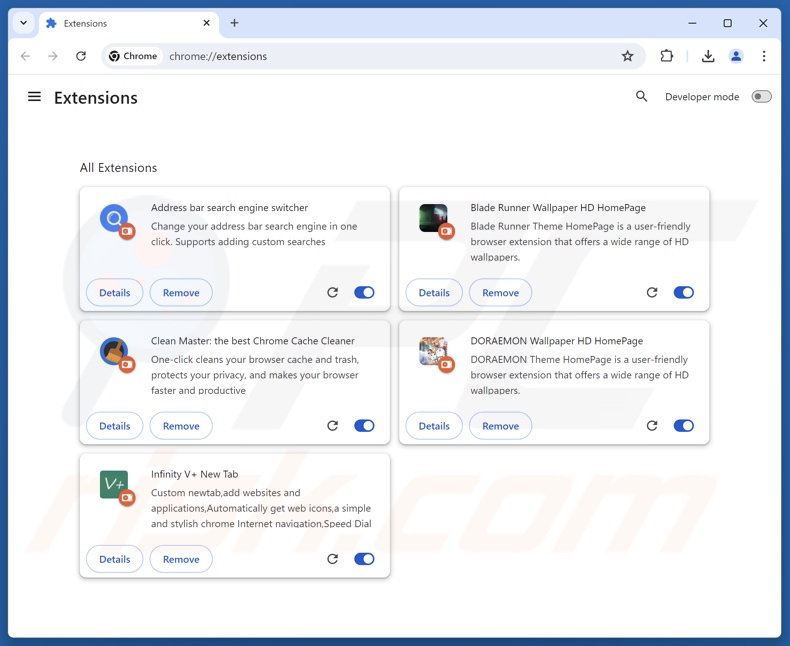Viewport: 790px width, 646px height.
Task: Click Clean Master Chrome Cache Cleaner title
Action: [x=252, y=341]
